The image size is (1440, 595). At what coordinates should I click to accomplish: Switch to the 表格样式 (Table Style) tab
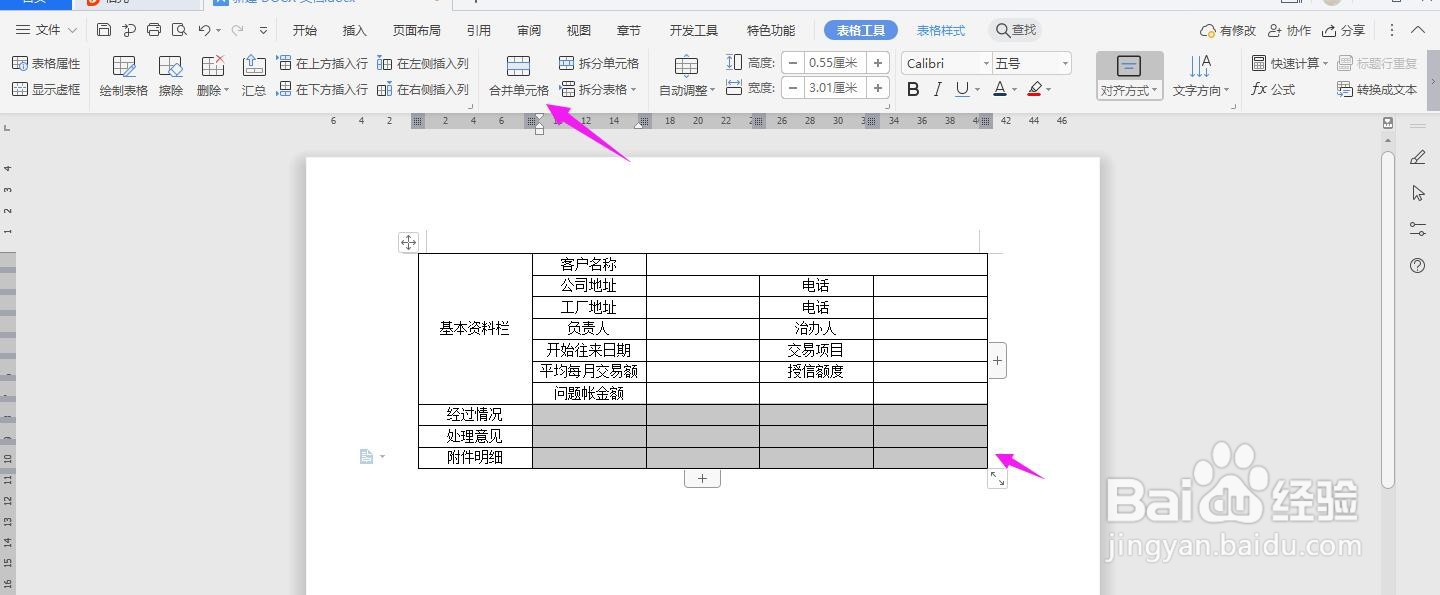pyautogui.click(x=939, y=30)
